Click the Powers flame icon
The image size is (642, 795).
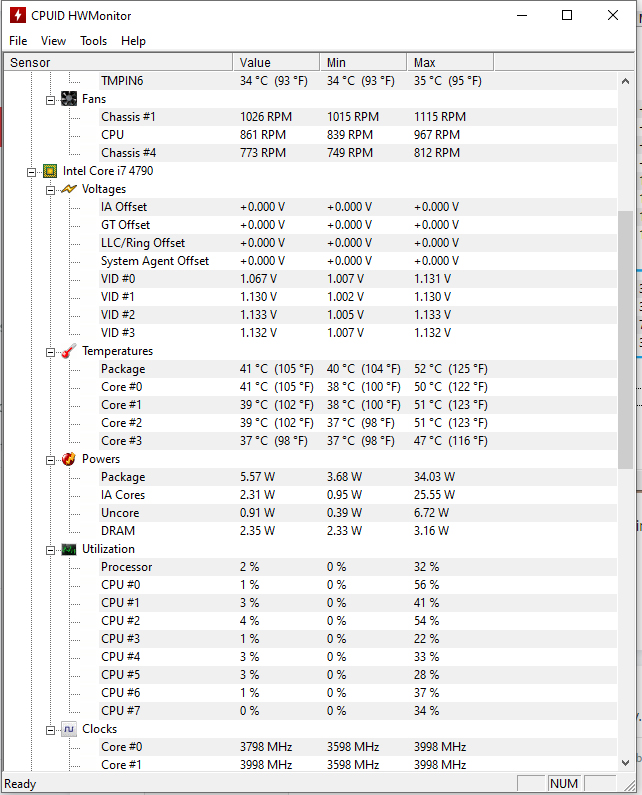coord(69,459)
